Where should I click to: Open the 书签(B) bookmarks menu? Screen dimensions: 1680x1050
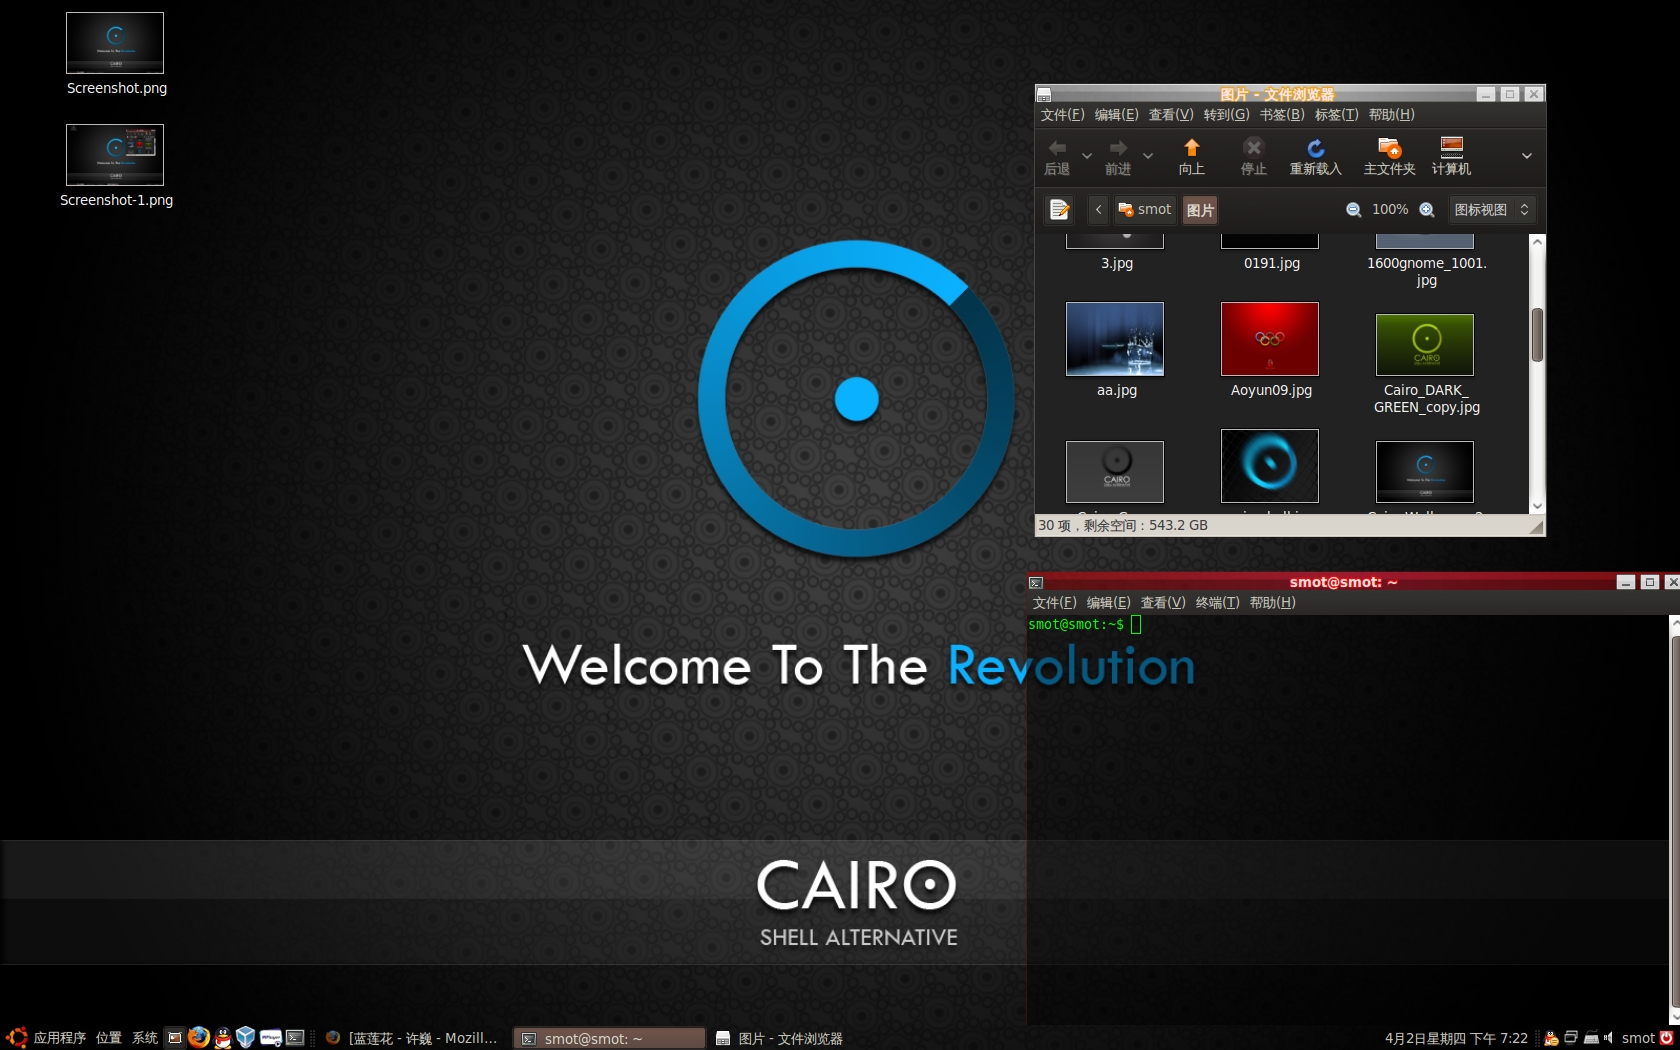click(1282, 115)
